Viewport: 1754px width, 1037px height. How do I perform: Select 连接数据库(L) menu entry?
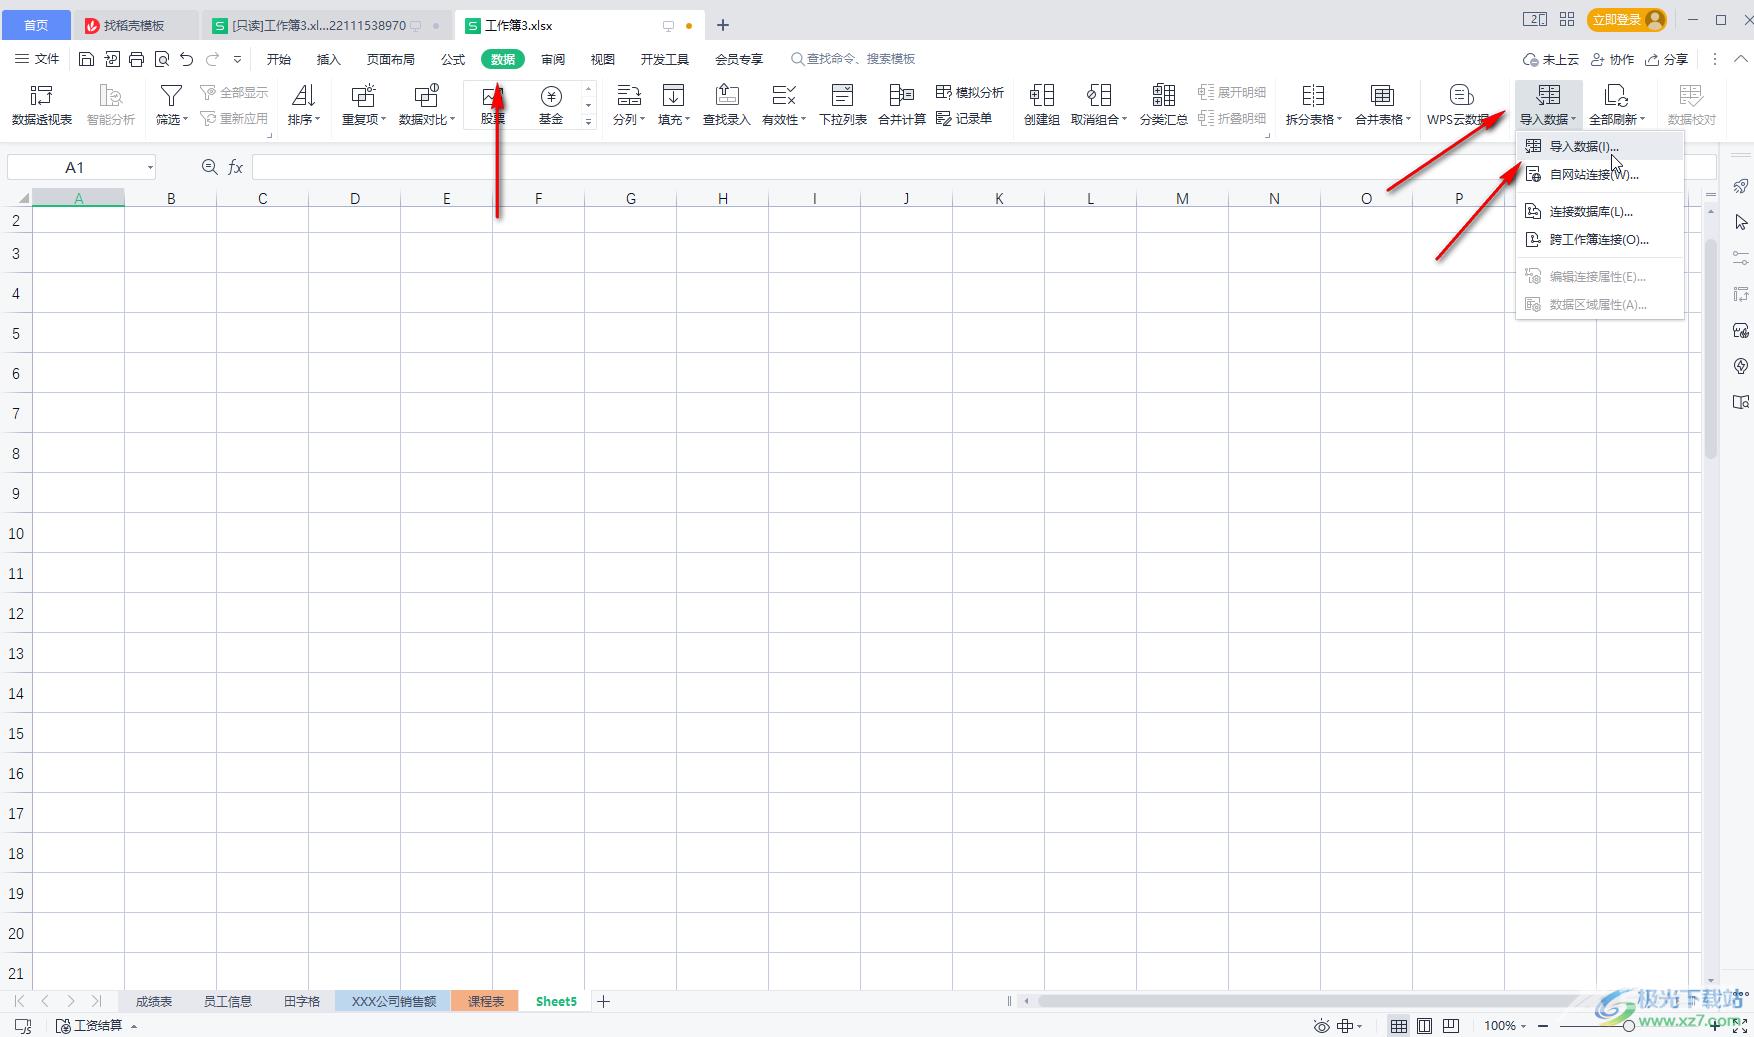1600,211
